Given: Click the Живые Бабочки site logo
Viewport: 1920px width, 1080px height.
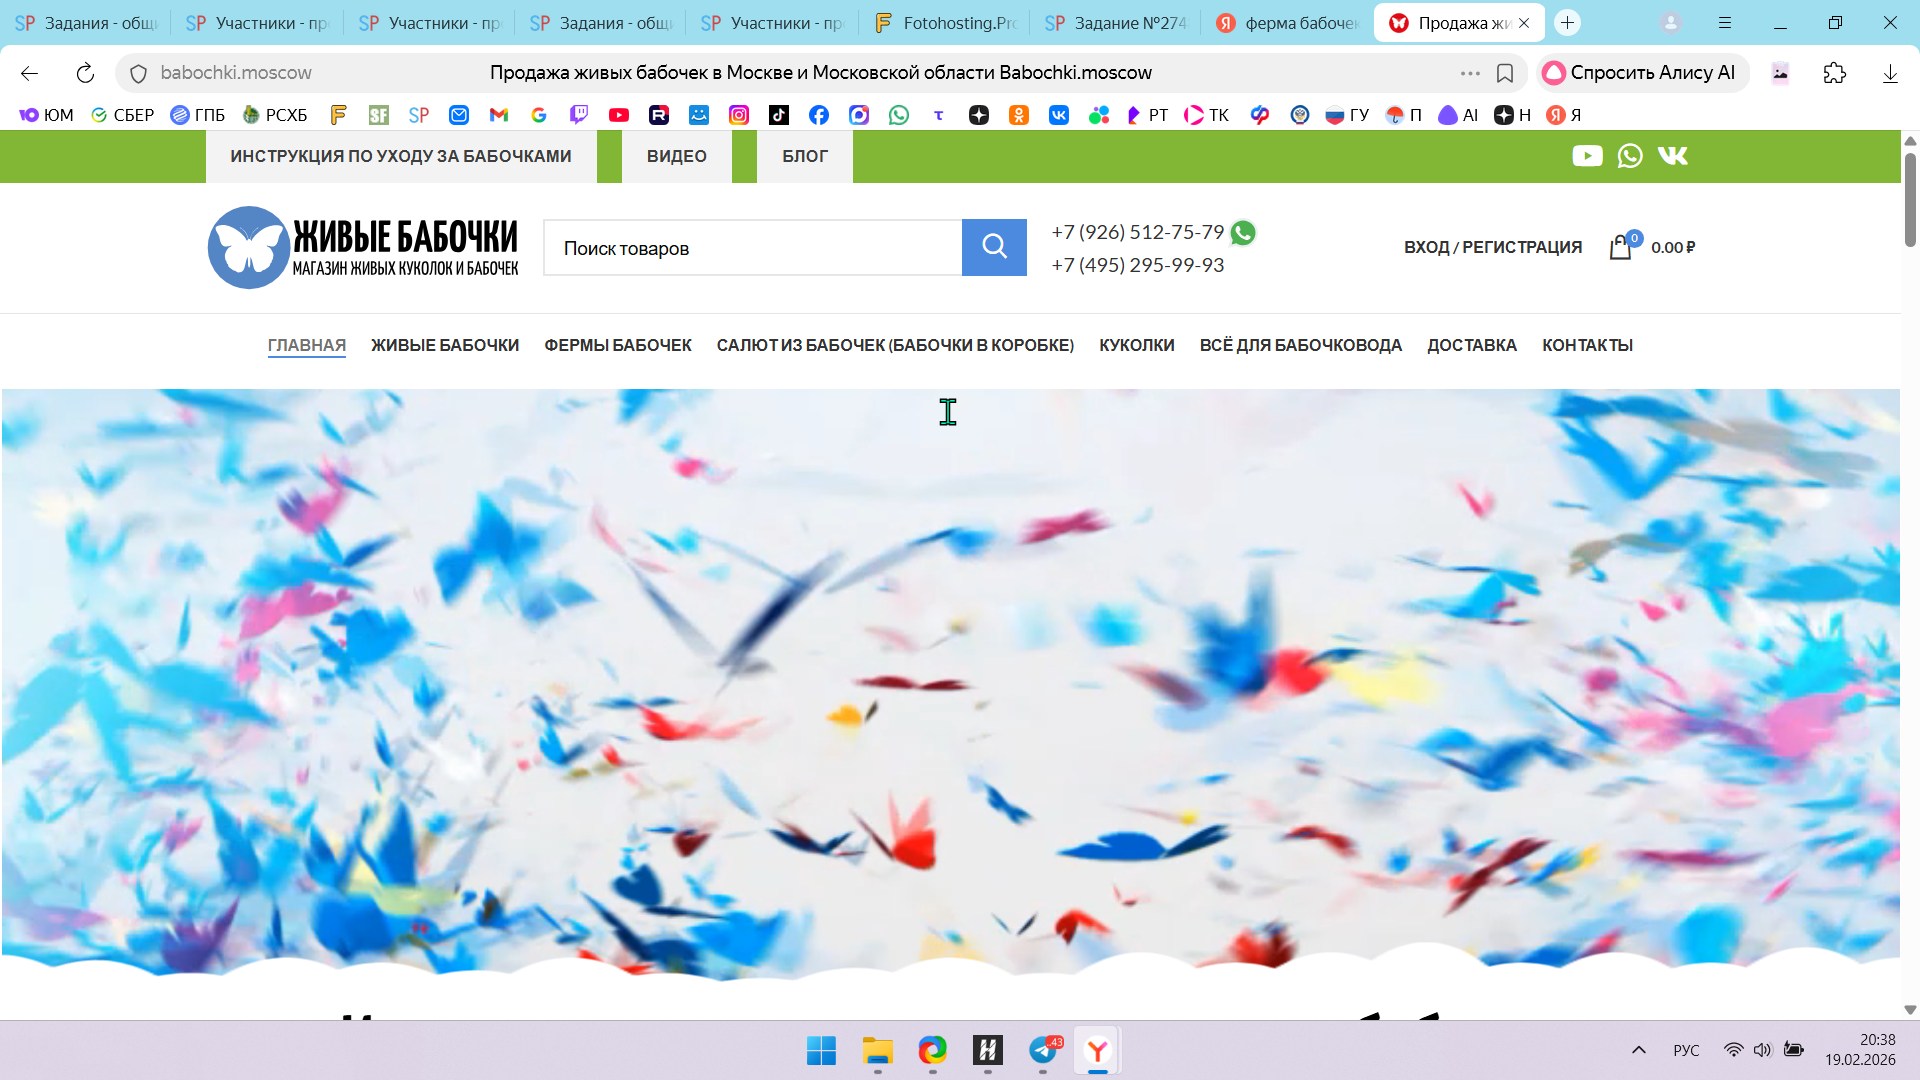Looking at the screenshot, I should click(363, 247).
